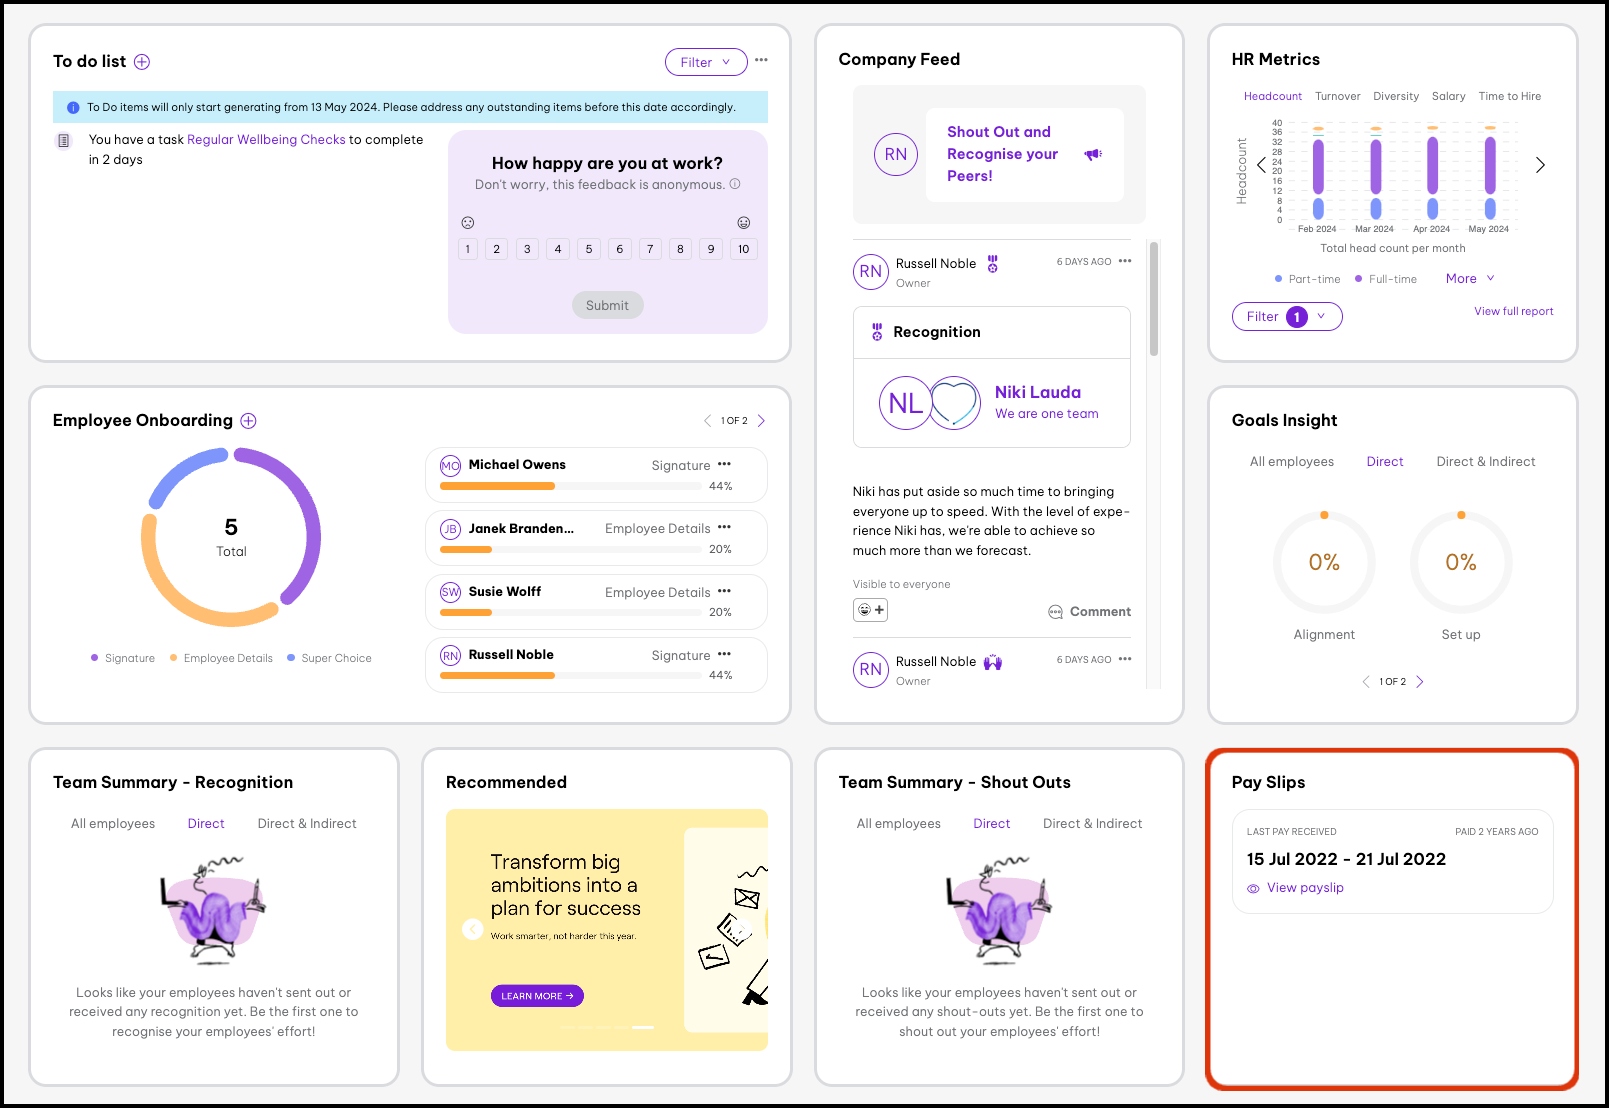The width and height of the screenshot is (1609, 1108).
Task: Go to next Employee Onboarding page
Action: [x=761, y=421]
